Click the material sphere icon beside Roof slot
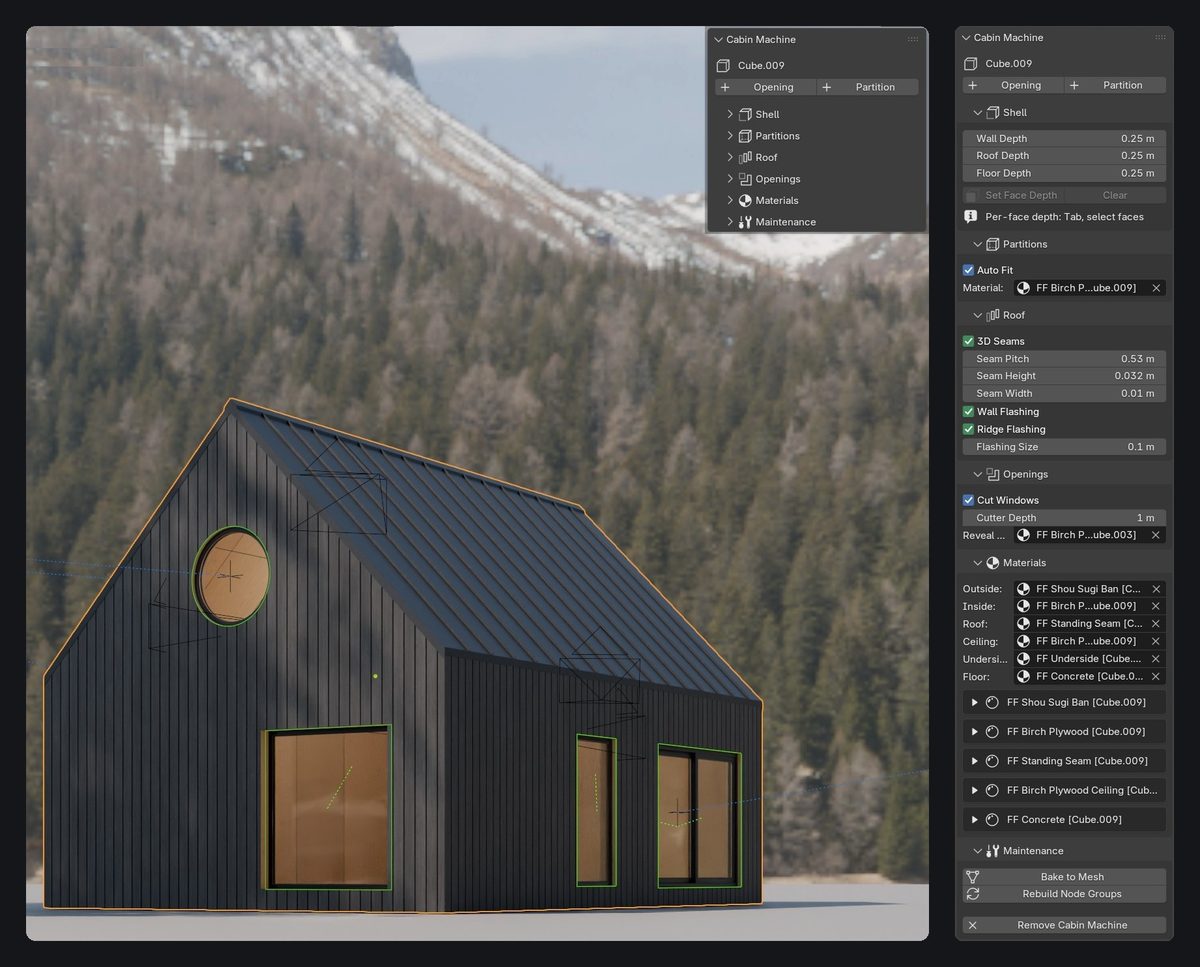 click(x=1024, y=624)
